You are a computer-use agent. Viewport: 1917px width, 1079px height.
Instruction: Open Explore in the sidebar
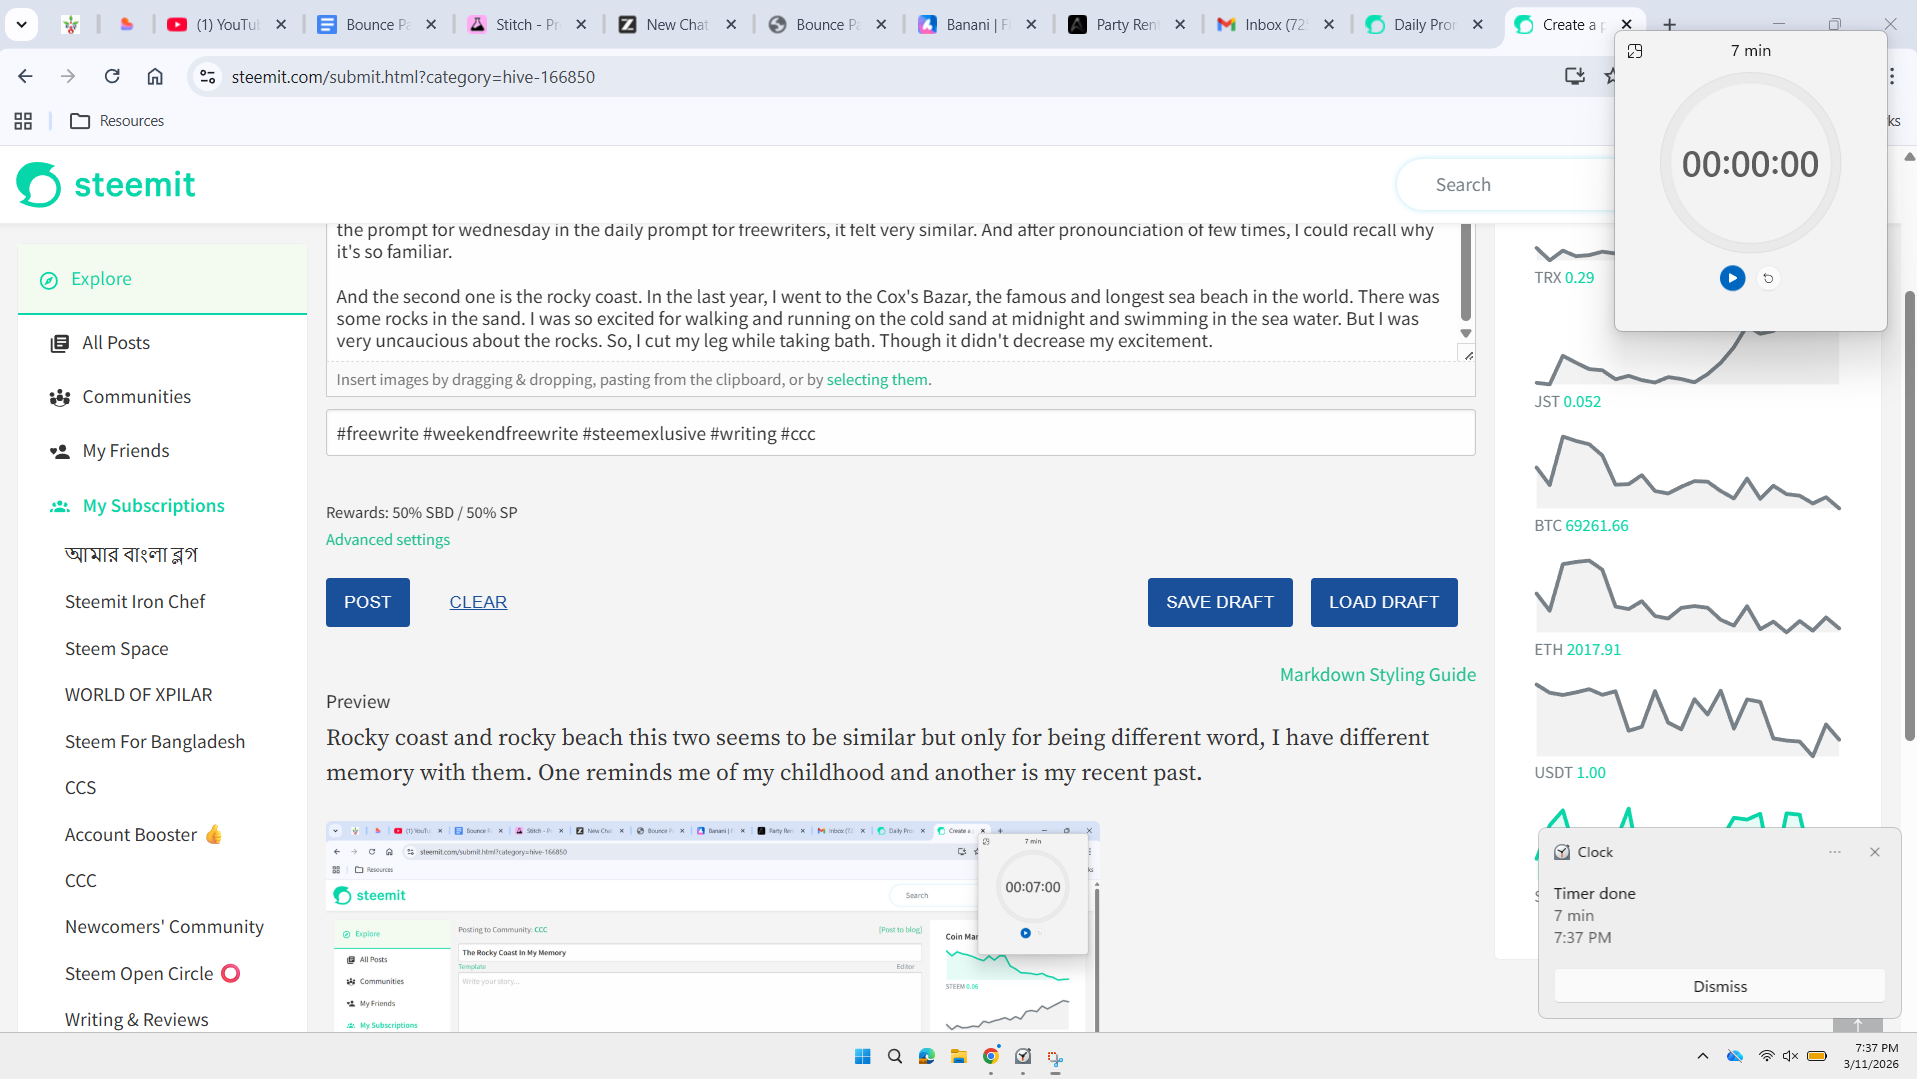(x=162, y=279)
